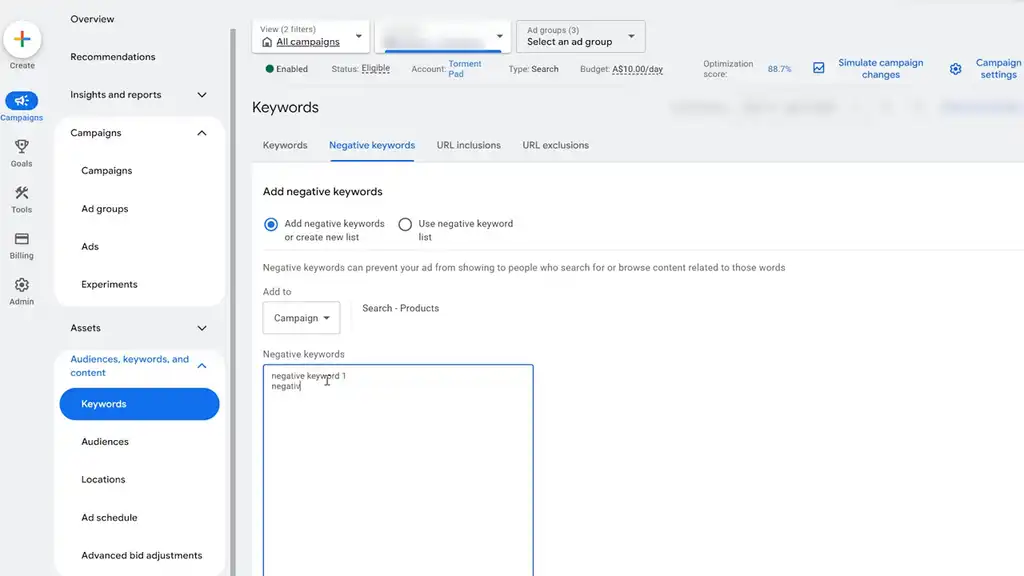Click the Campaign settings link
The width and height of the screenshot is (1024, 576).
[998, 69]
